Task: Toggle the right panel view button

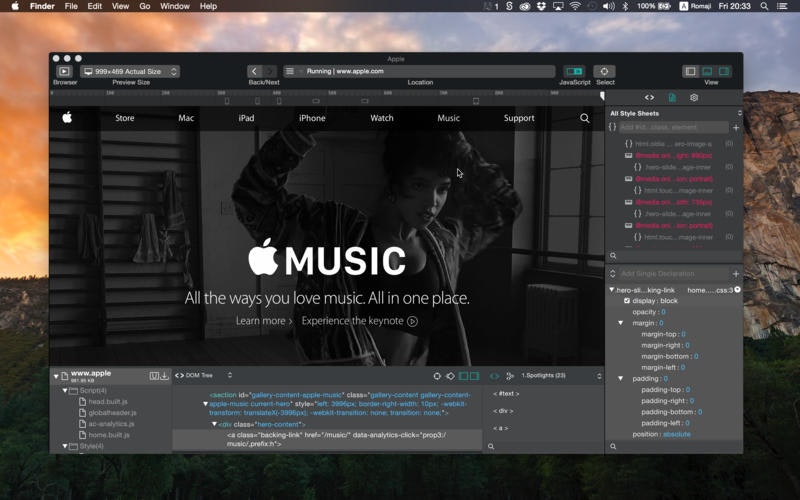Action: pyautogui.click(x=723, y=71)
